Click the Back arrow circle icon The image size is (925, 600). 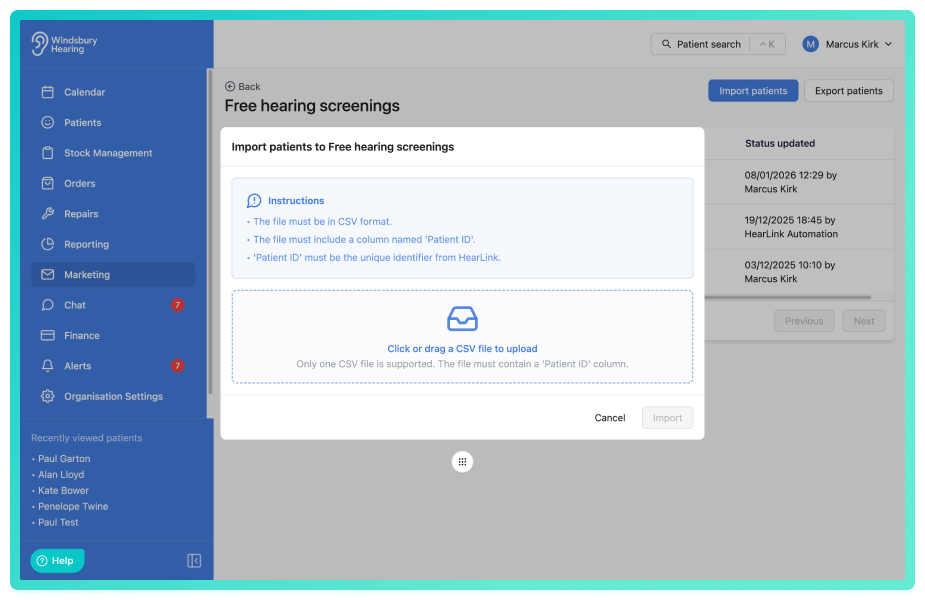coord(230,87)
